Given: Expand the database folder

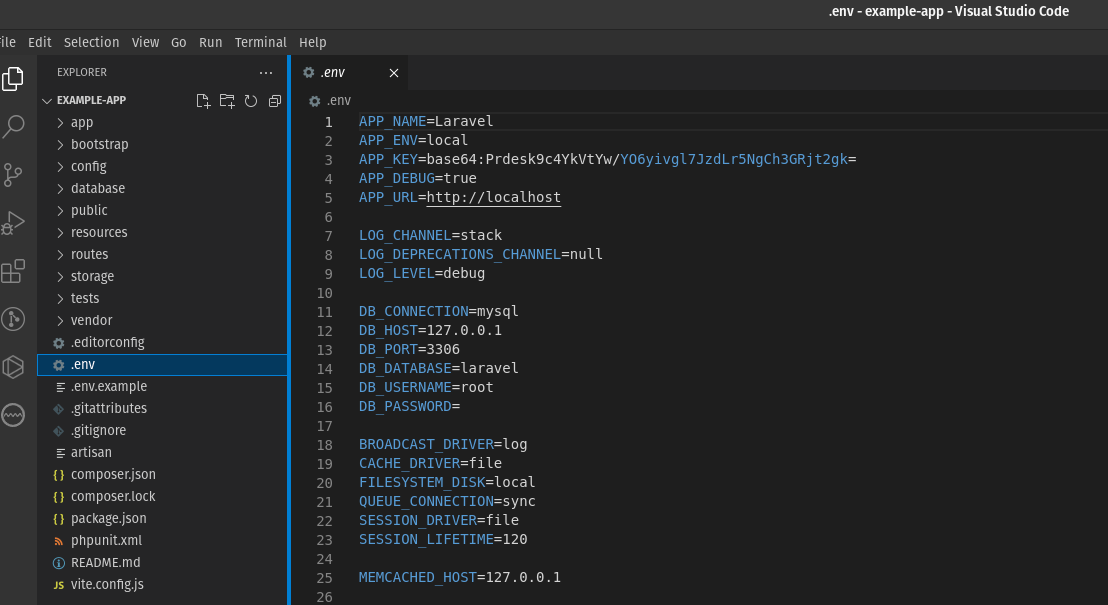Looking at the screenshot, I should [x=97, y=188].
